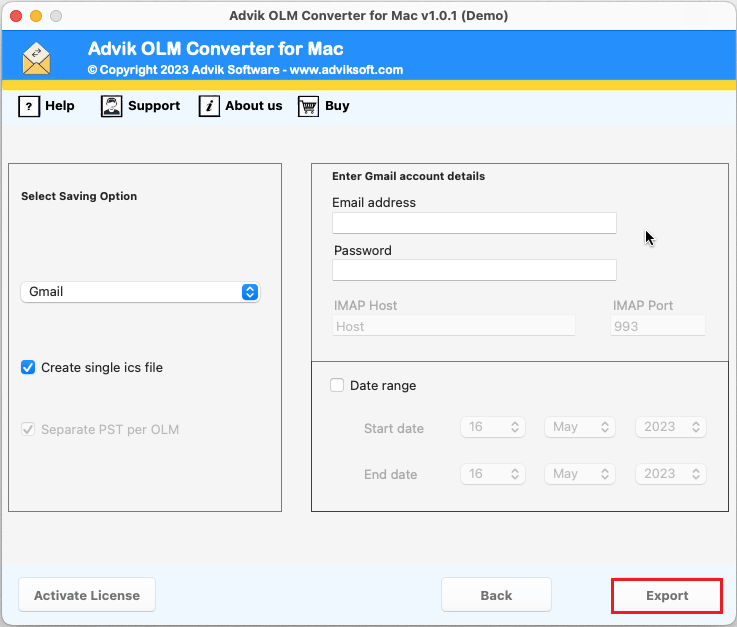
Task: Open the Gmail saving option dropdown
Action: pos(140,292)
